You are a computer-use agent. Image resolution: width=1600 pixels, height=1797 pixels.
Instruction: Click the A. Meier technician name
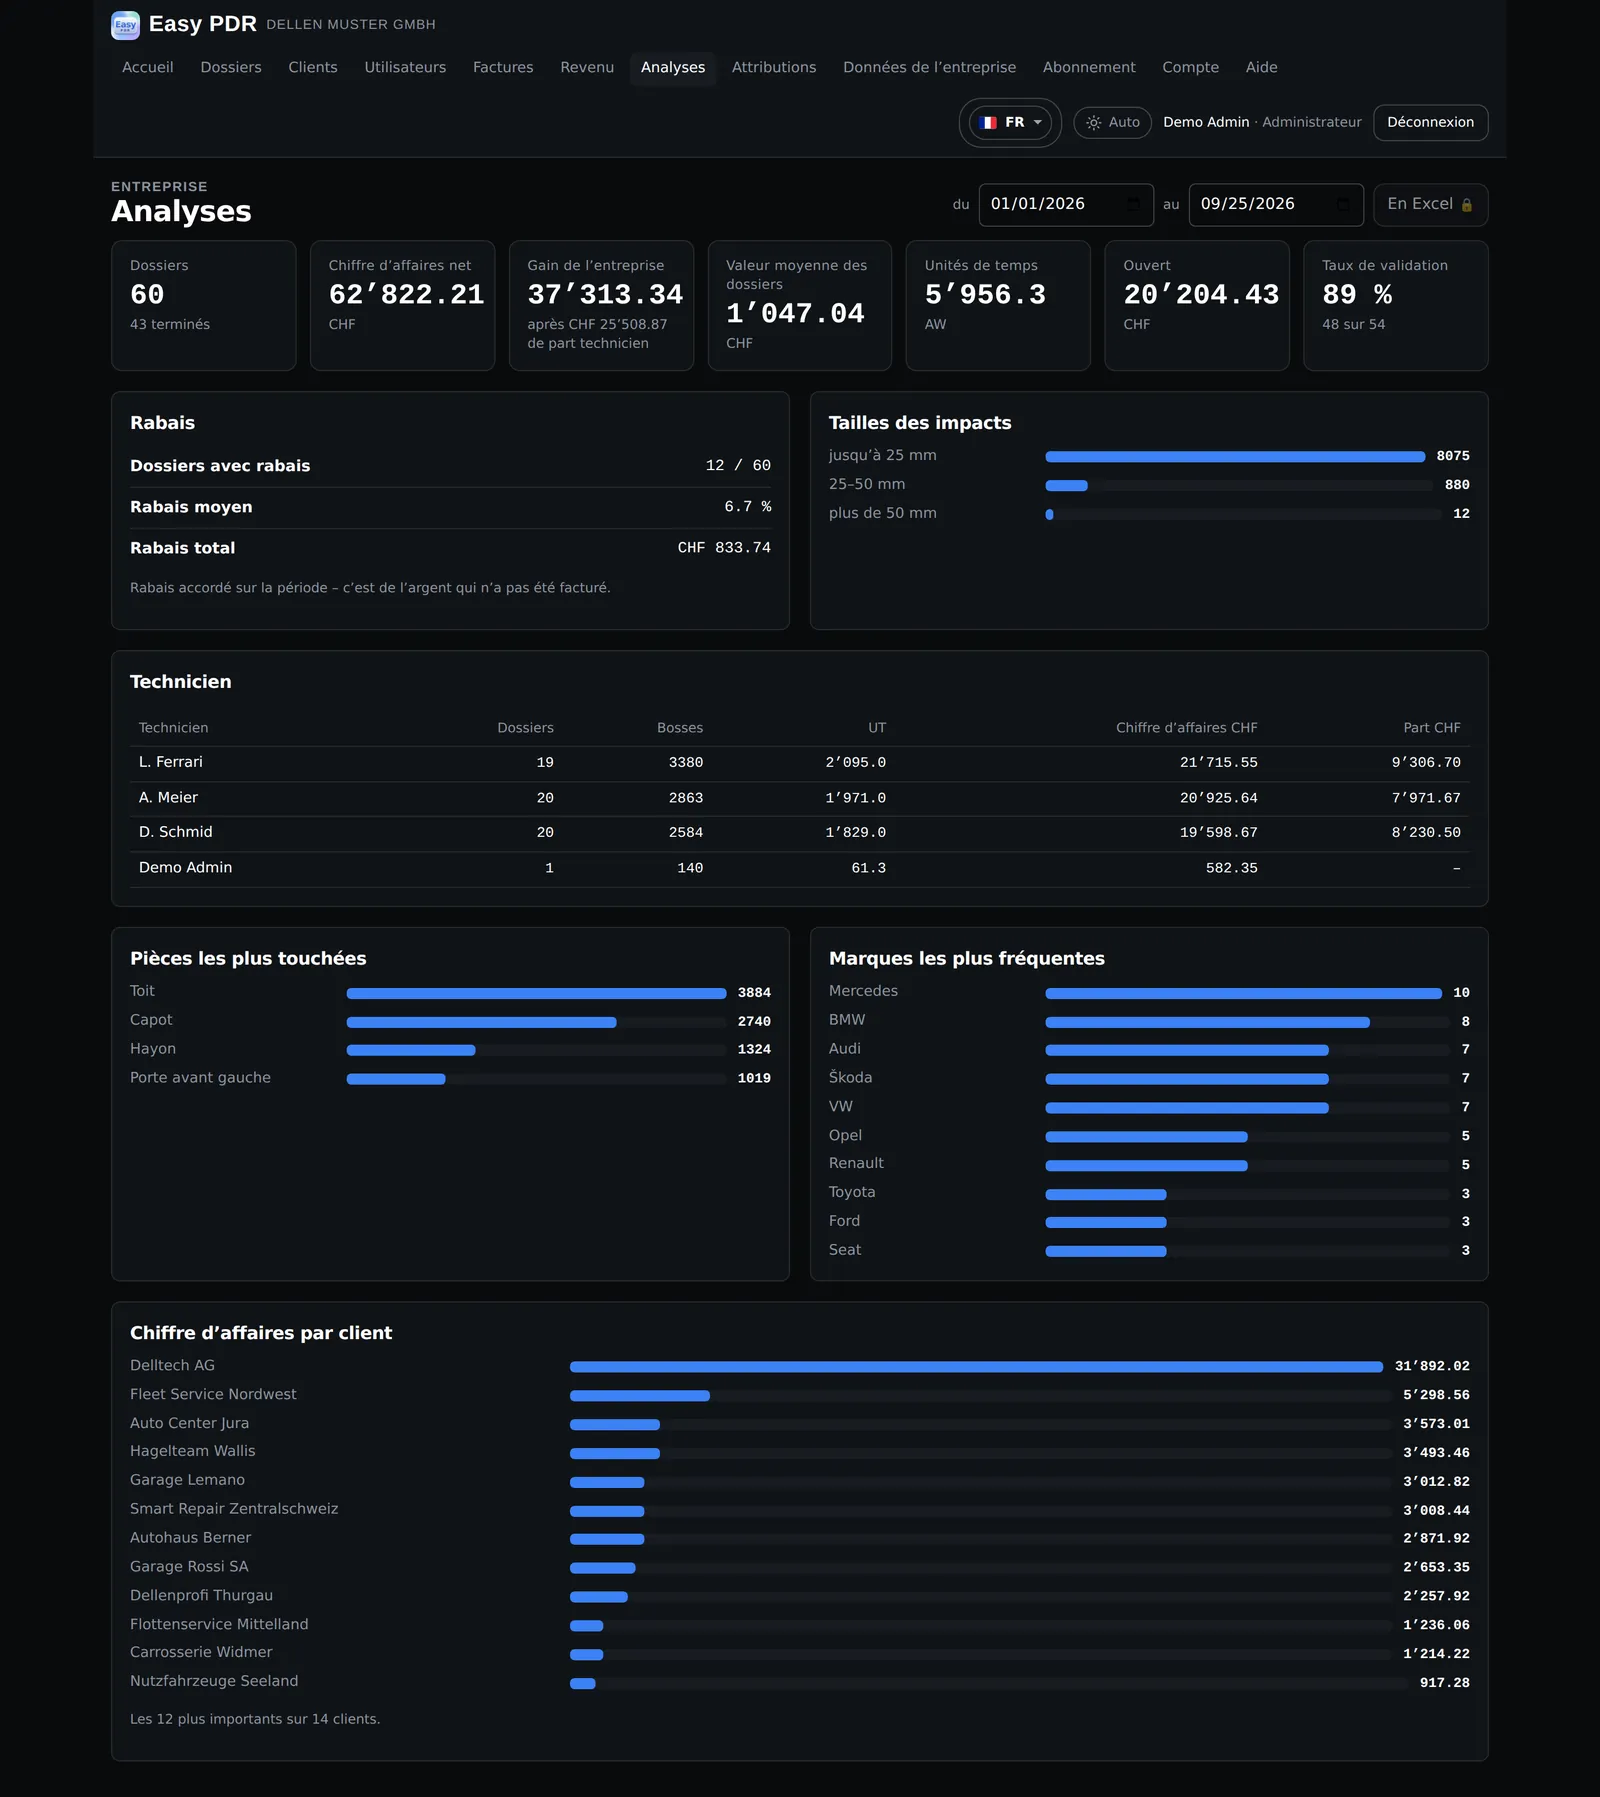coord(168,797)
